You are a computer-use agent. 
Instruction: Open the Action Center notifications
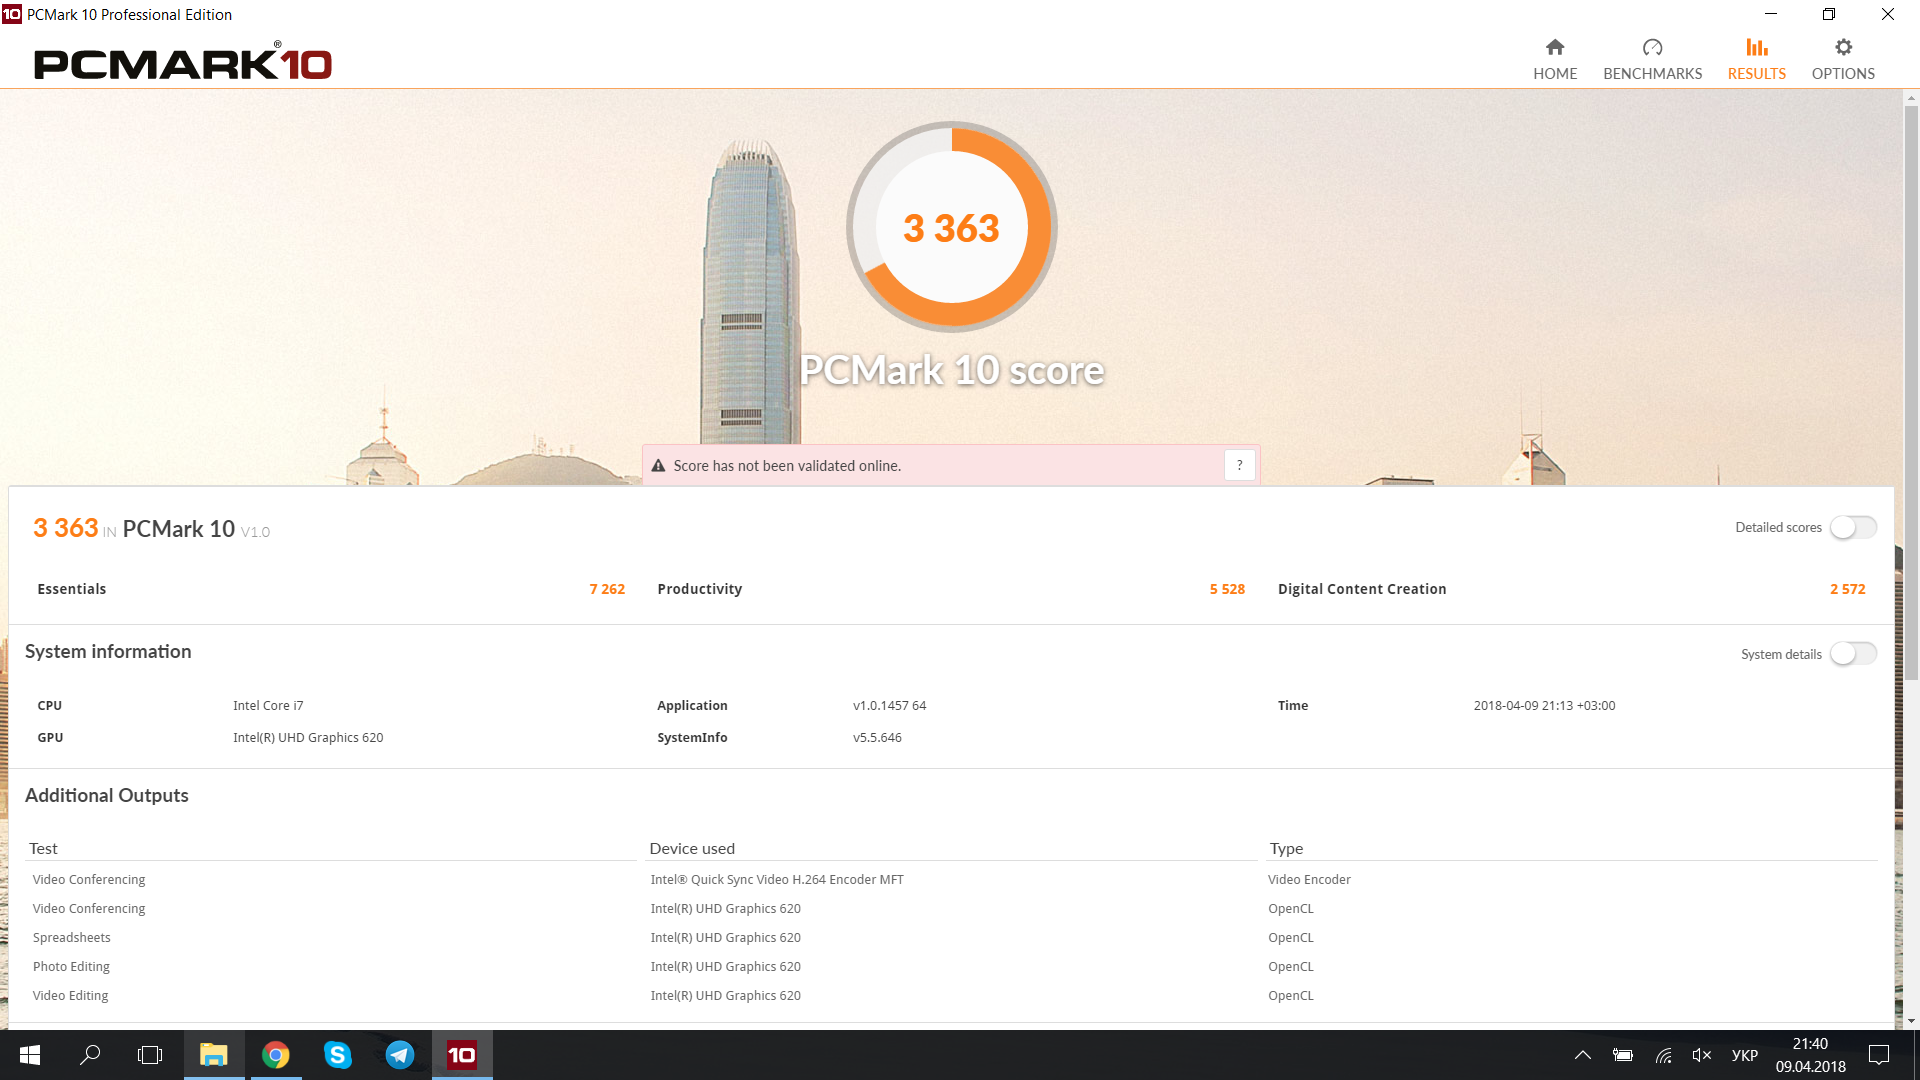pyautogui.click(x=1879, y=1055)
